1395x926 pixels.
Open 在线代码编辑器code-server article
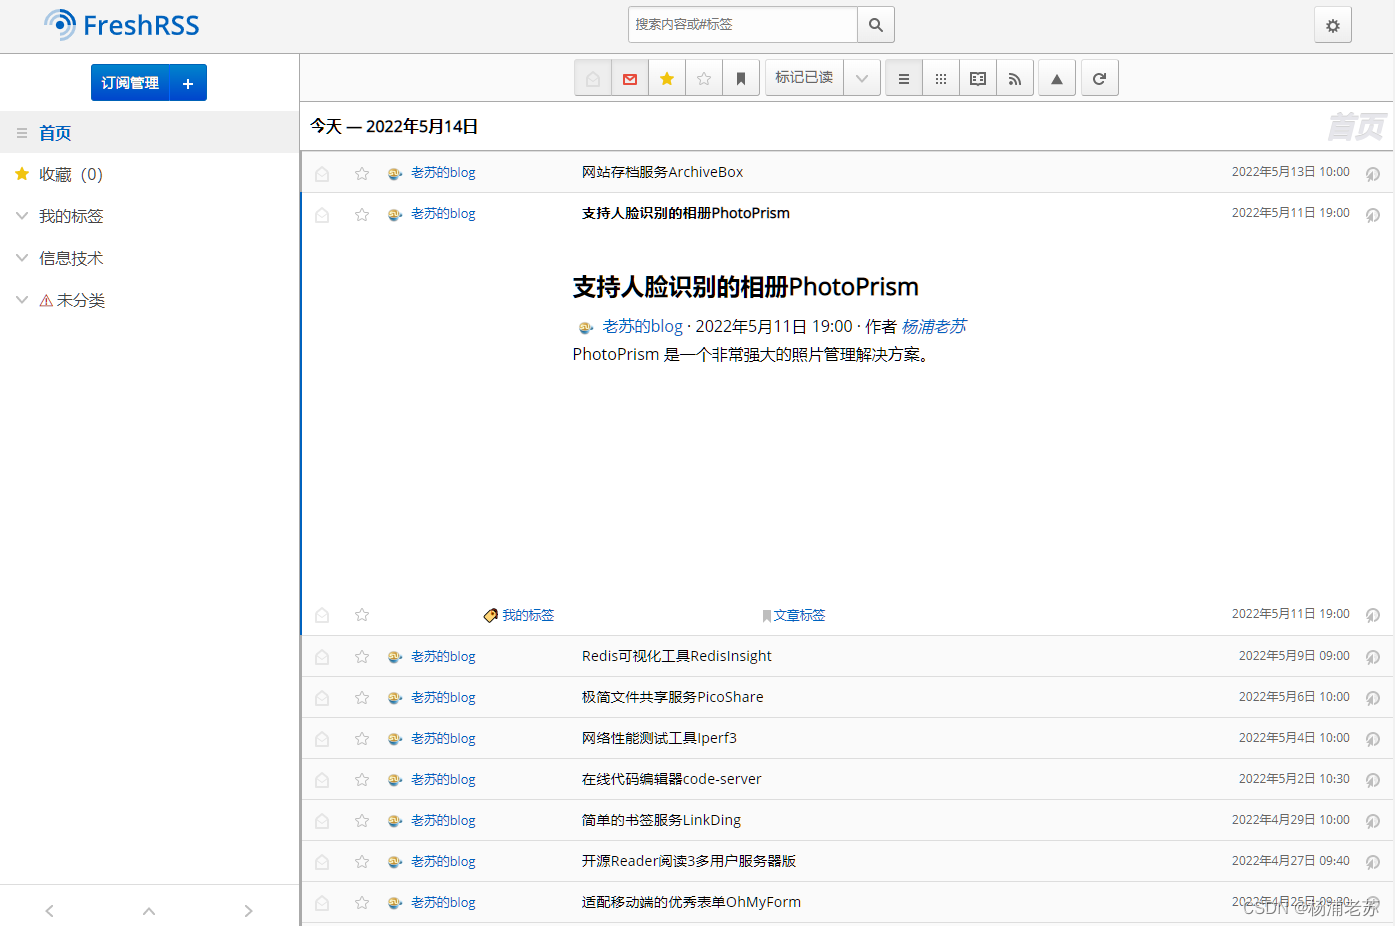(671, 779)
